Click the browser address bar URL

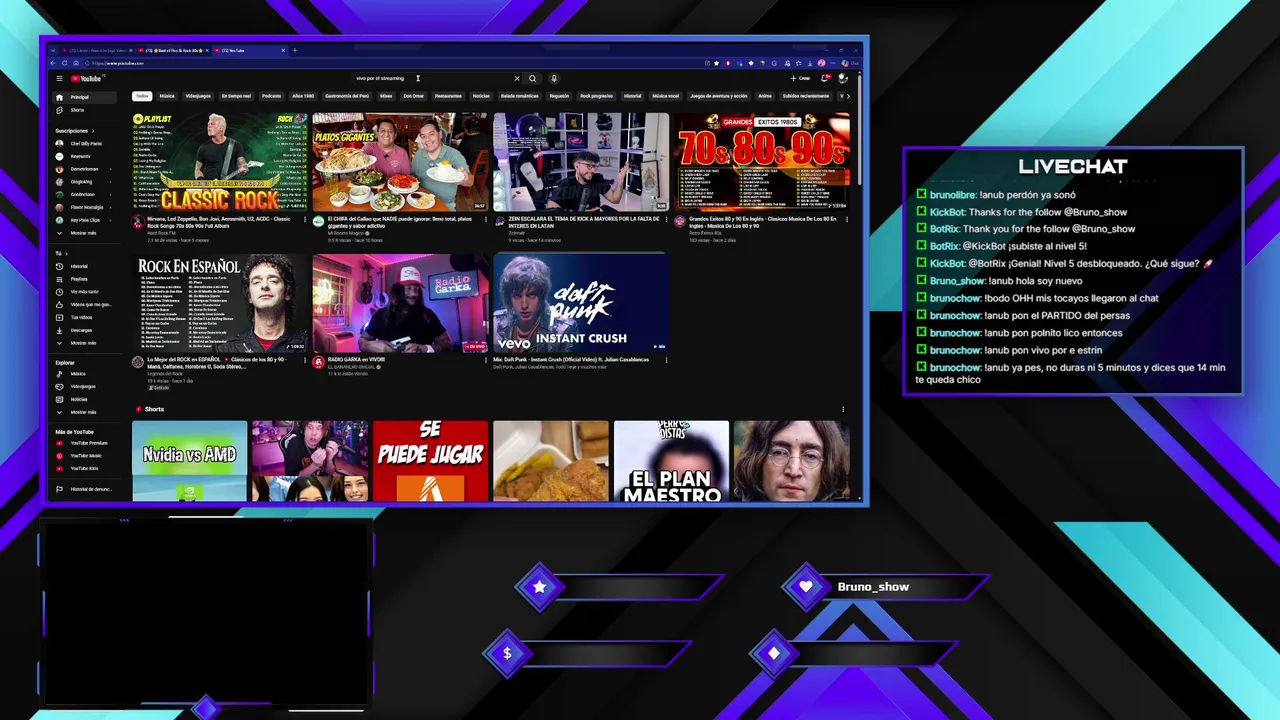click(119, 63)
